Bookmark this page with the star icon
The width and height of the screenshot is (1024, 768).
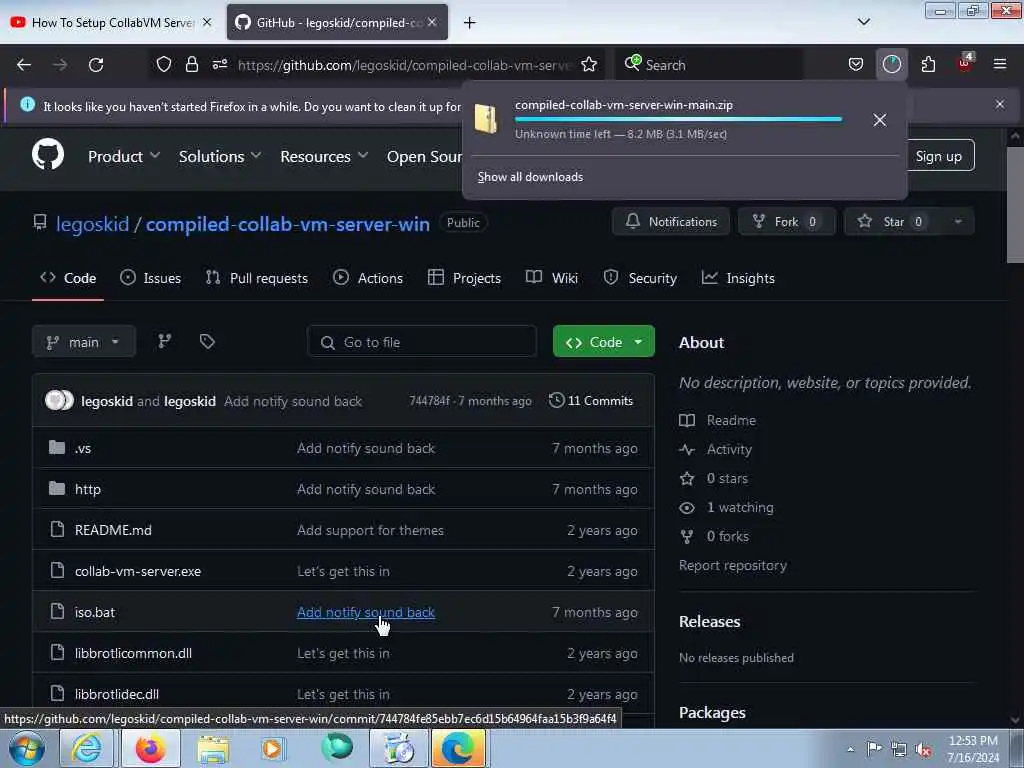tap(589, 64)
